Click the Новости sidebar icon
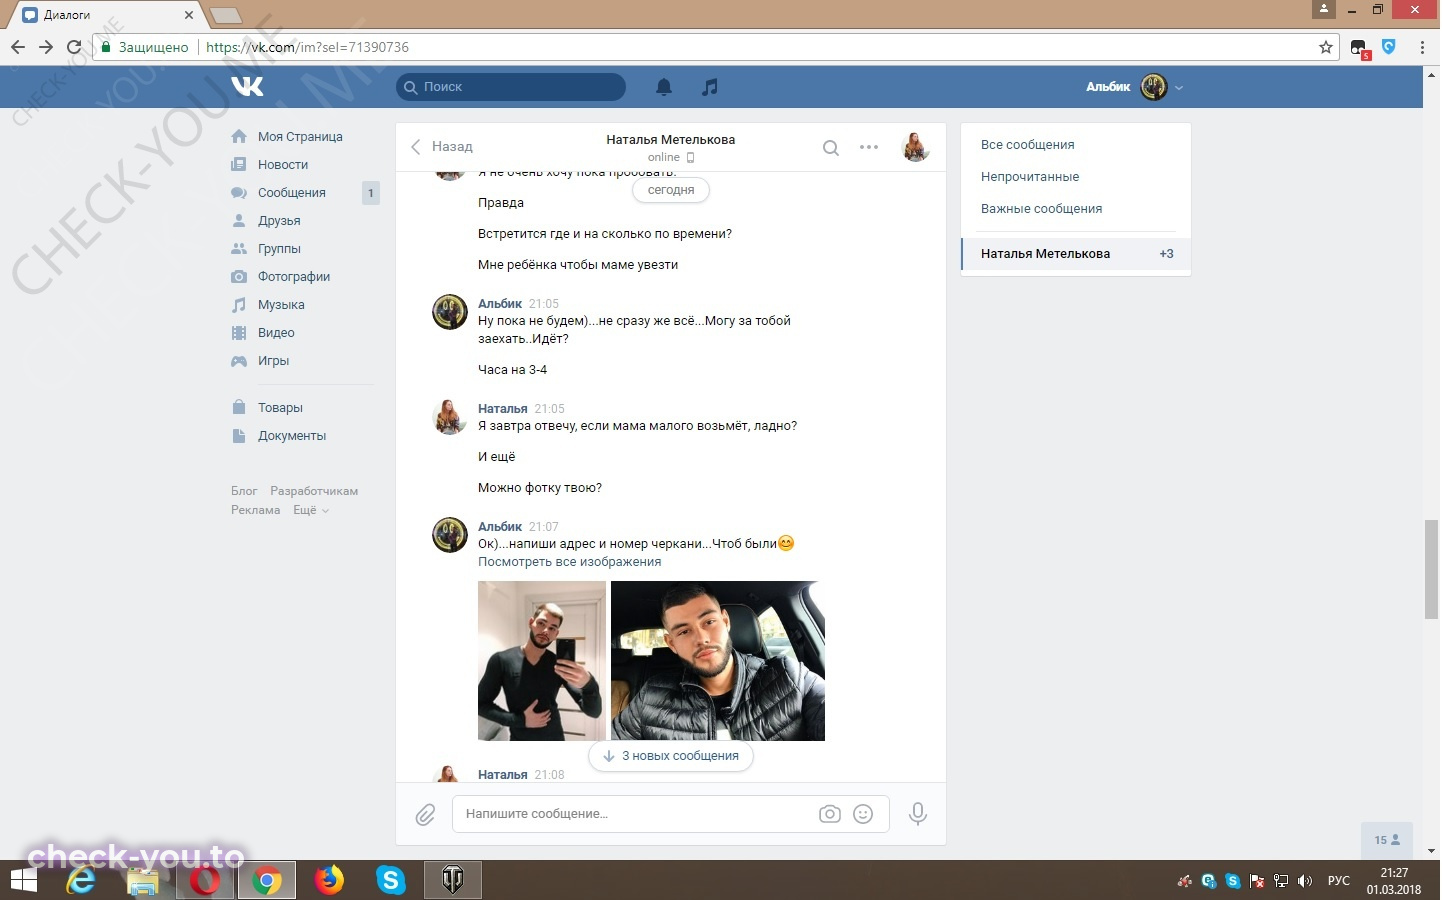The height and width of the screenshot is (900, 1442). [x=239, y=164]
